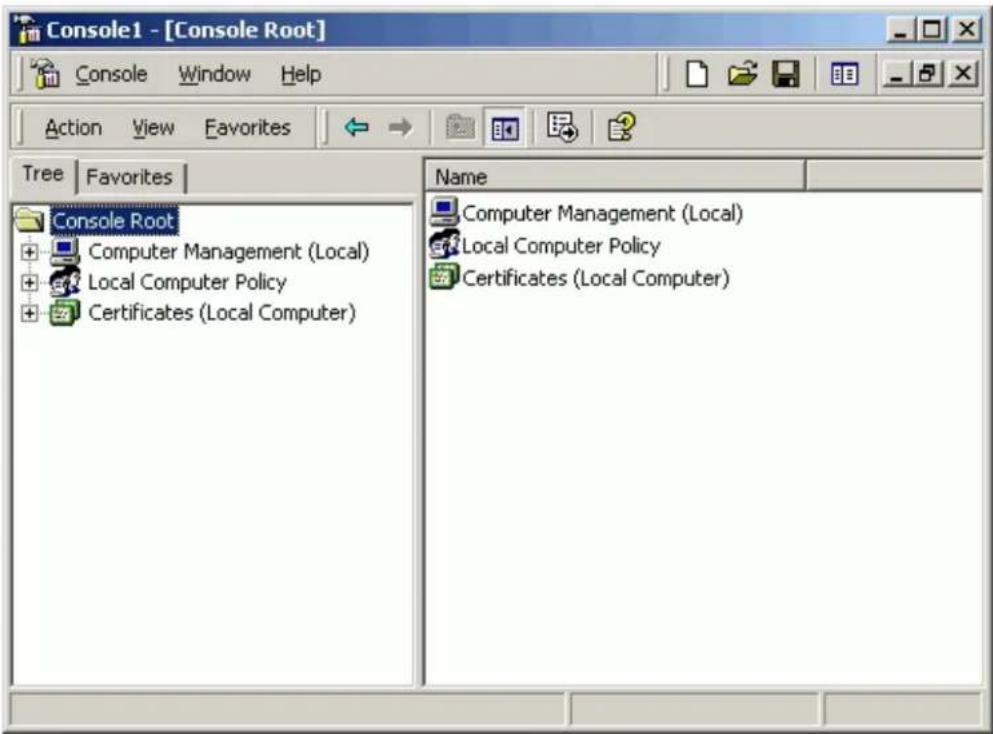993x734 pixels.
Task: Click the MMC console icon beside Console menu
Action: click(x=46, y=73)
